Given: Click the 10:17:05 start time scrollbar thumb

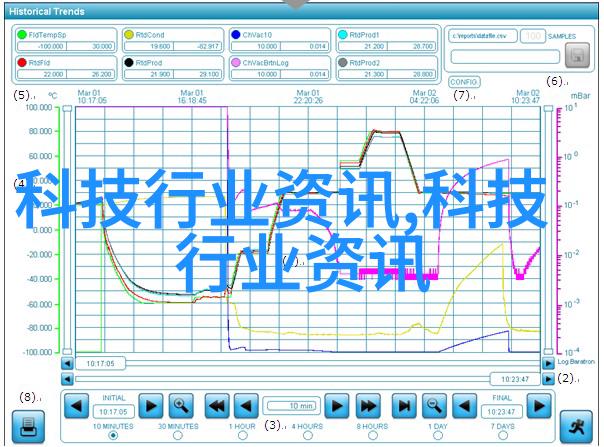Looking at the screenshot, I should [100, 363].
